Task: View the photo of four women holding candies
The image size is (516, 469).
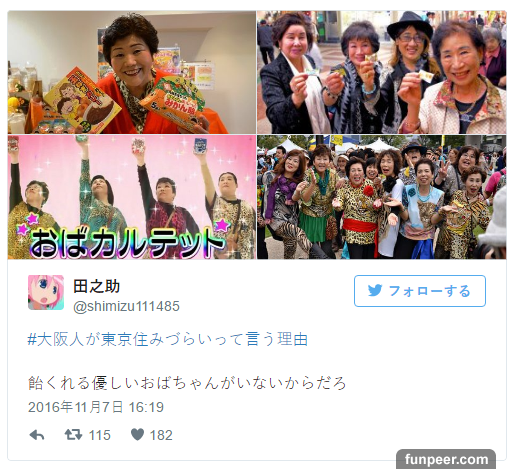Action: click(381, 72)
